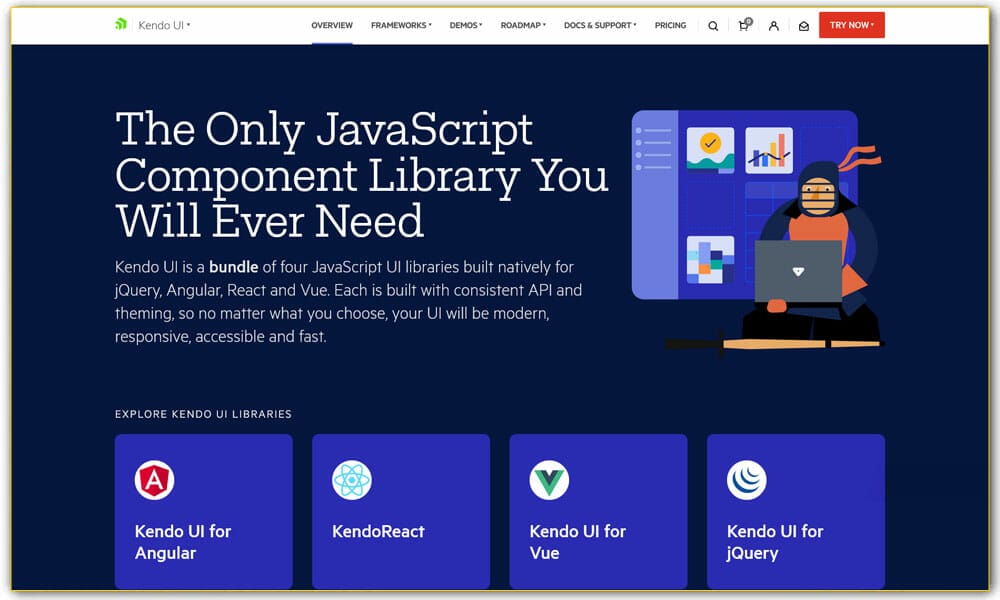Click the yellow check badge in the illustration
The height and width of the screenshot is (600, 1000).
(x=712, y=144)
